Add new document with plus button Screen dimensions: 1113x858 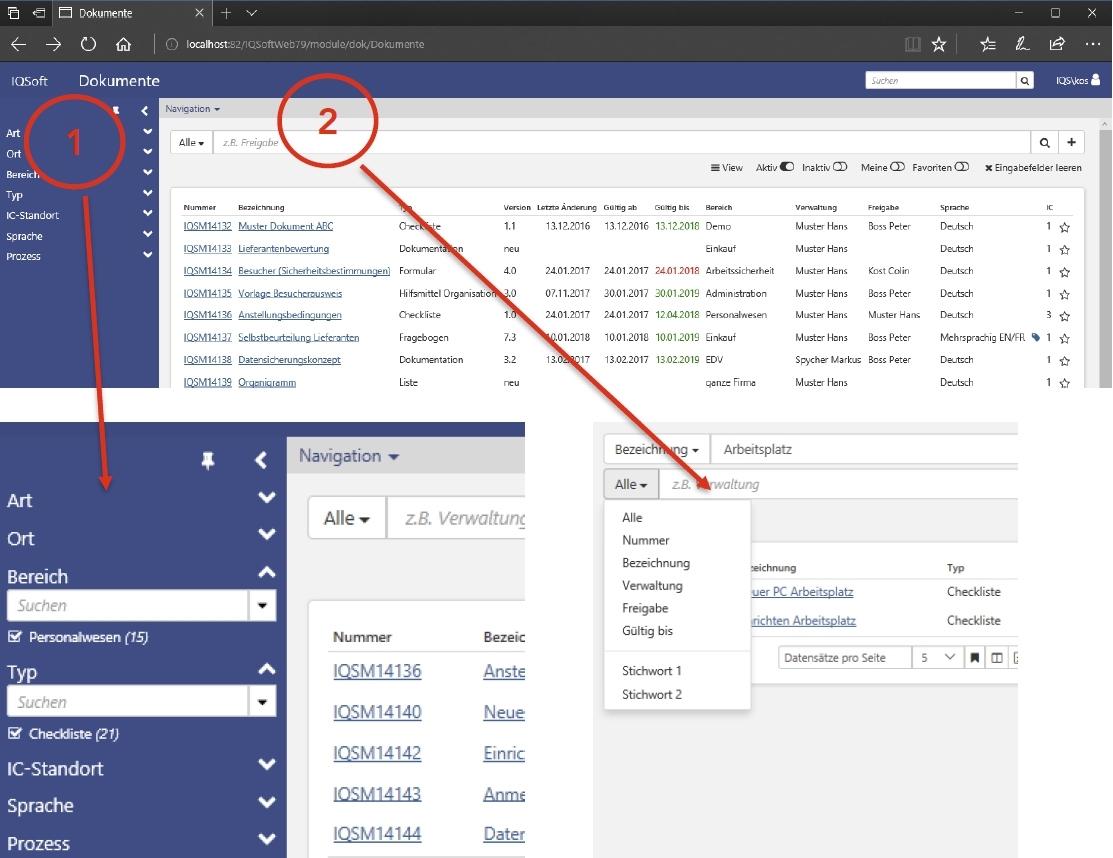point(1071,143)
